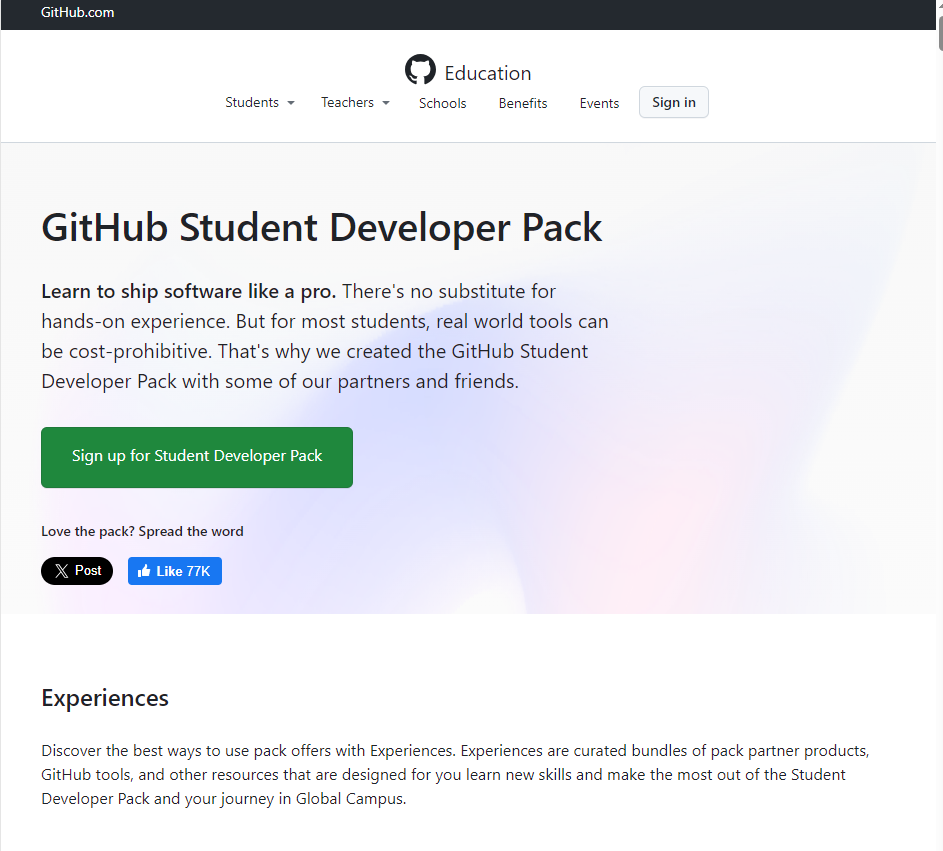Click the Sign in button
Image resolution: width=943 pixels, height=851 pixels.
pyautogui.click(x=674, y=102)
